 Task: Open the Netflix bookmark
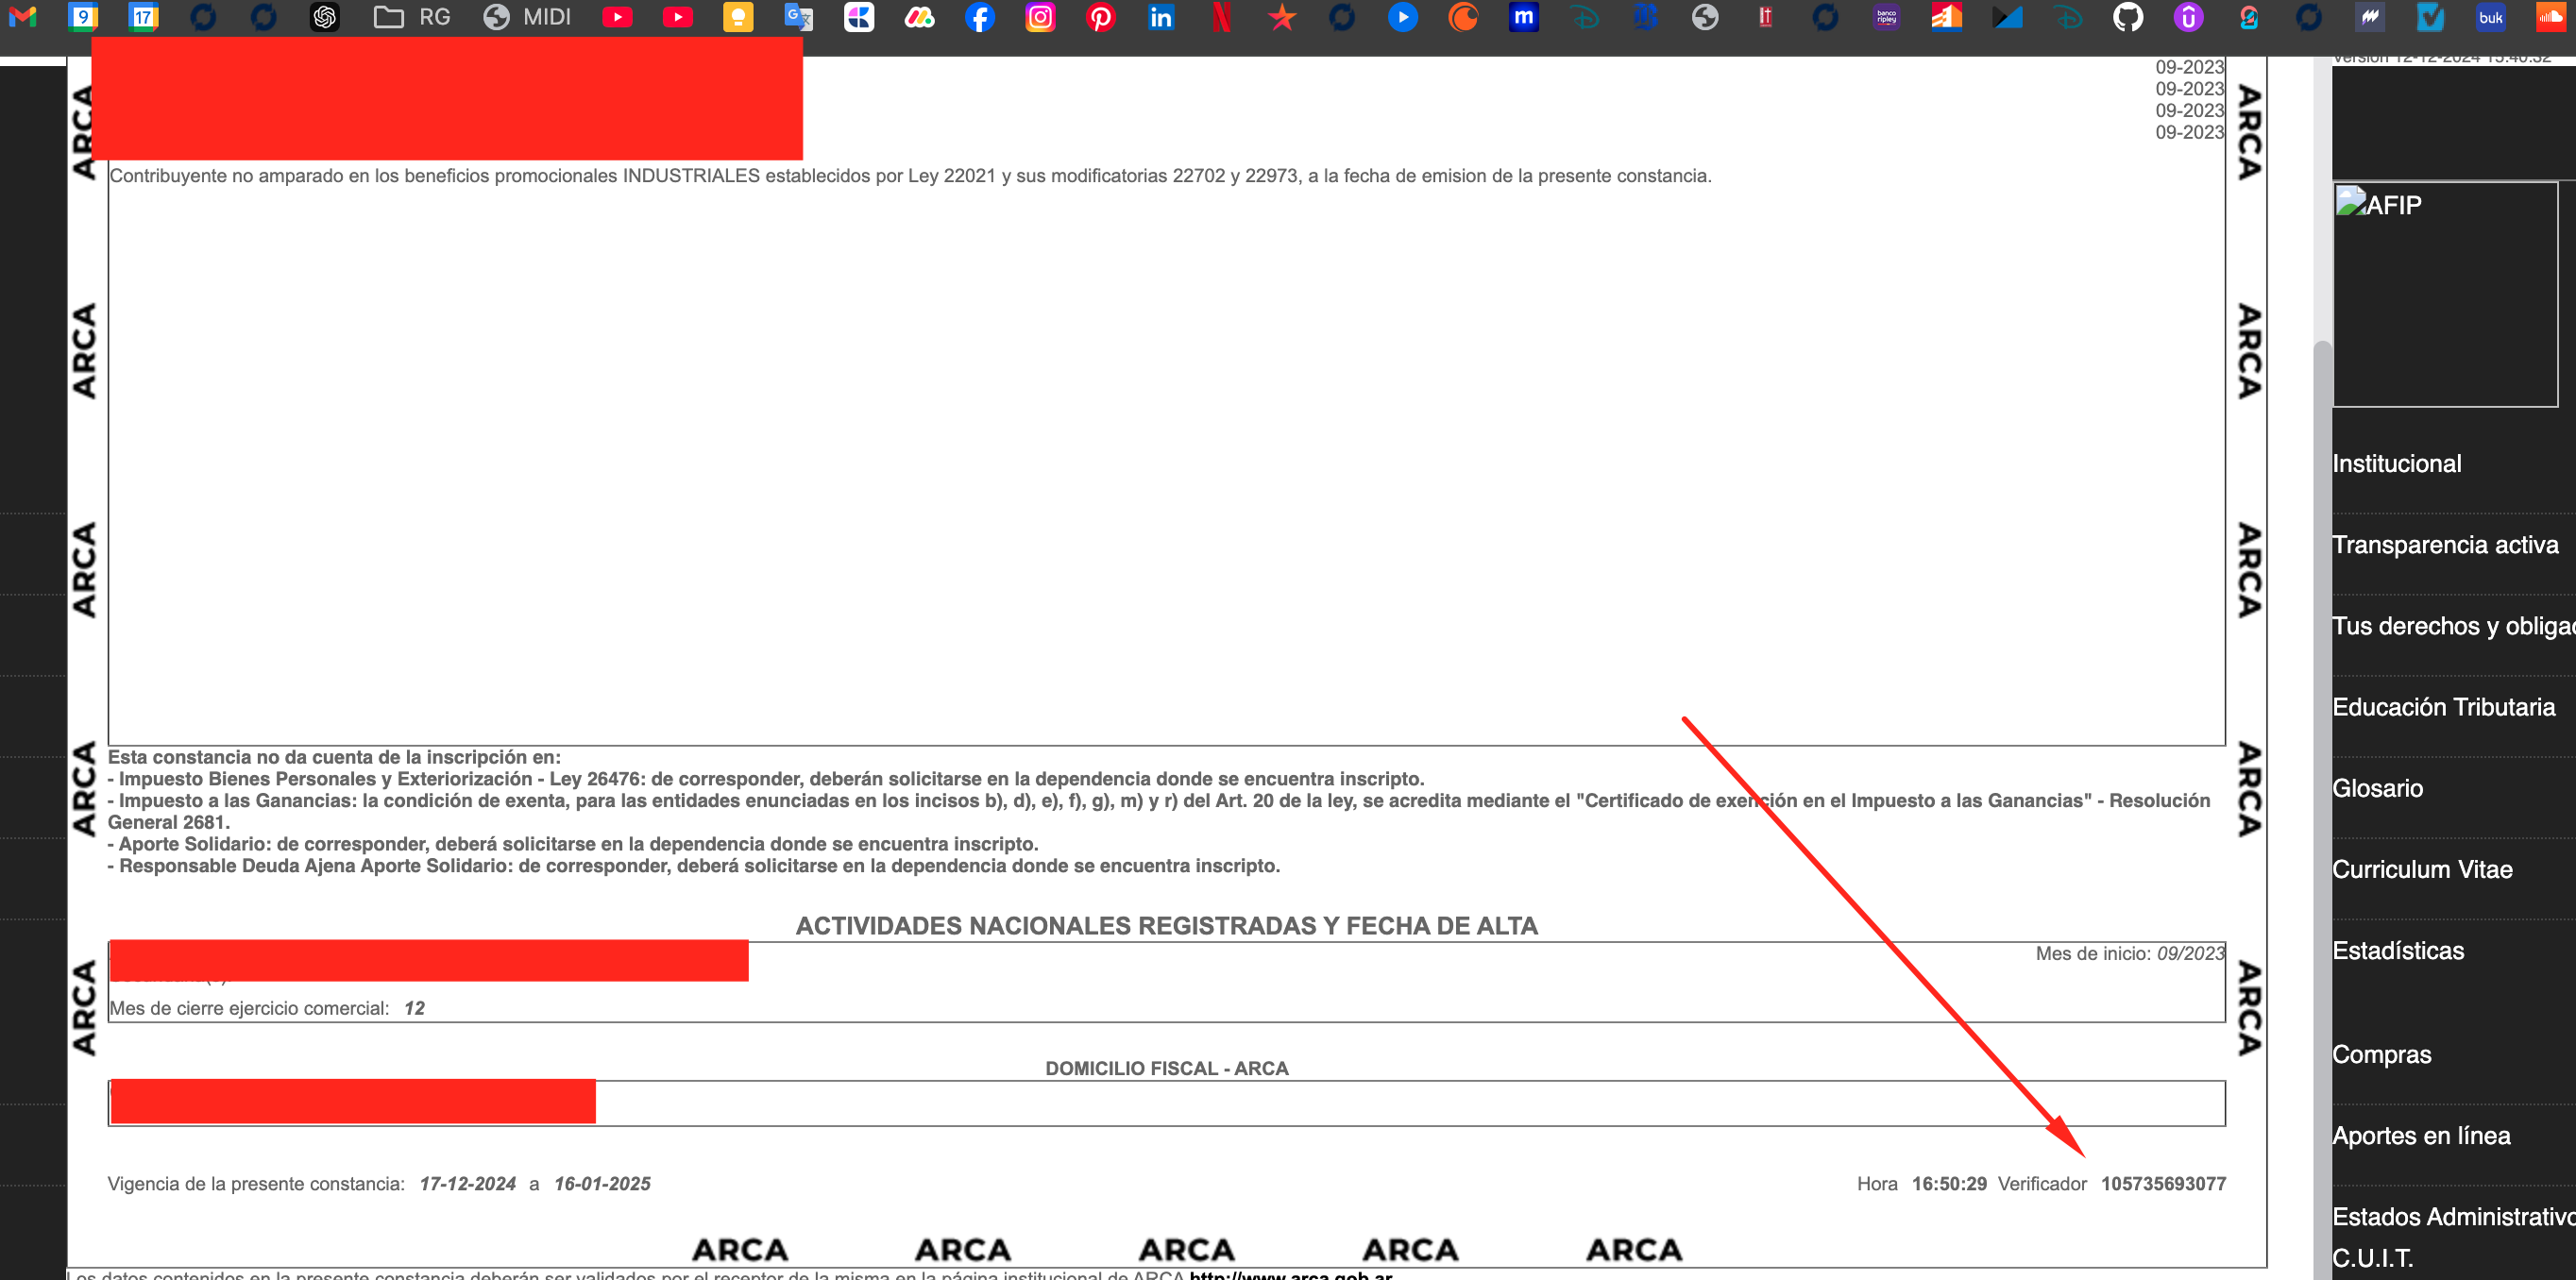(x=1221, y=17)
